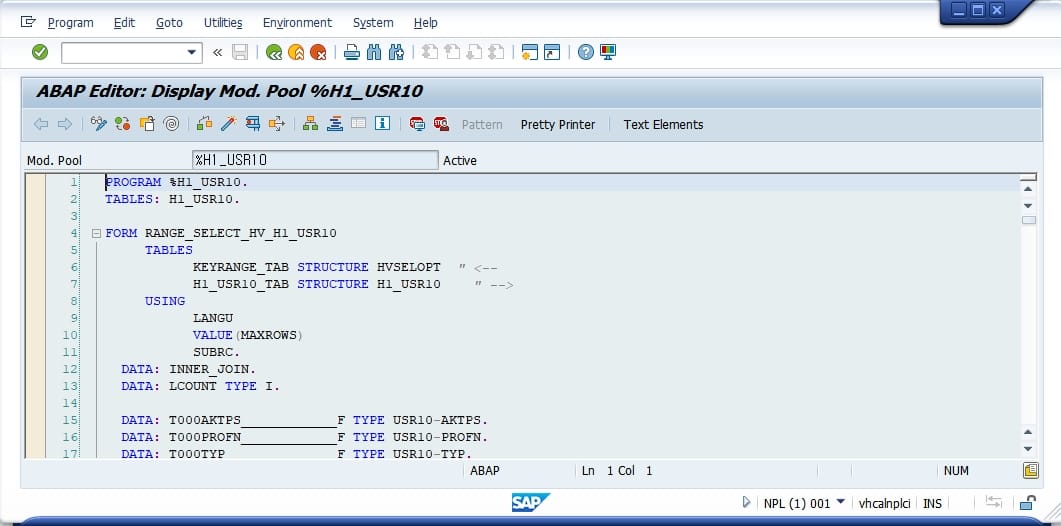The height and width of the screenshot is (526, 1061).
Task: Click the red Cancel icon
Action: click(318, 52)
